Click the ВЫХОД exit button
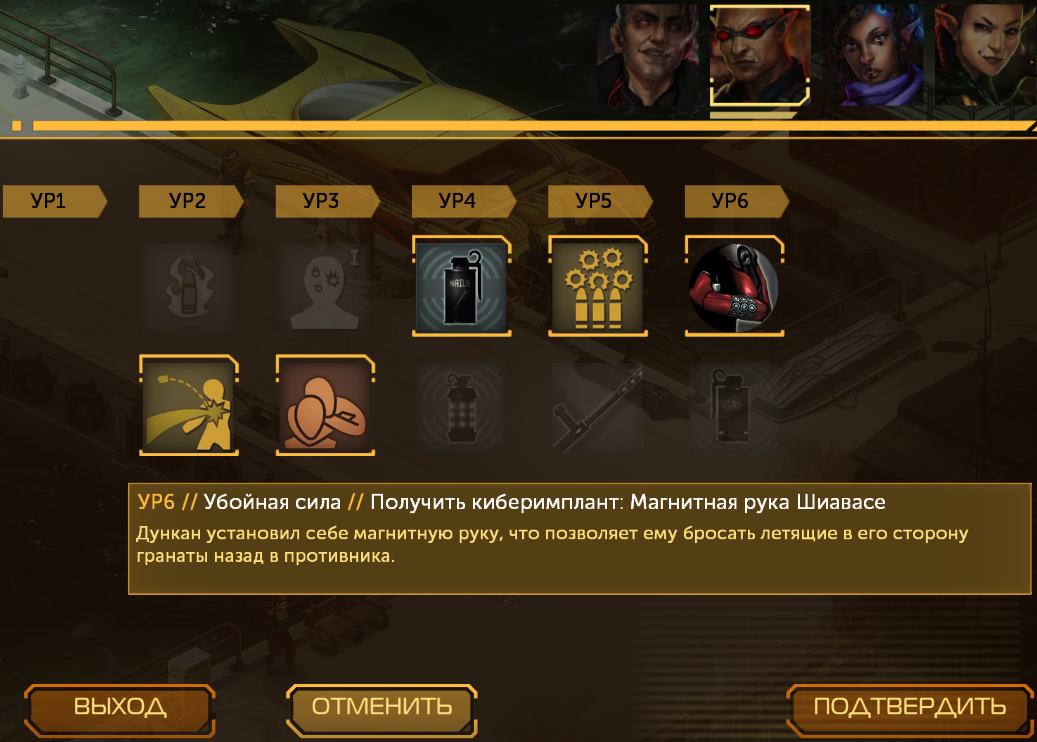The height and width of the screenshot is (742, 1037). coord(120,710)
